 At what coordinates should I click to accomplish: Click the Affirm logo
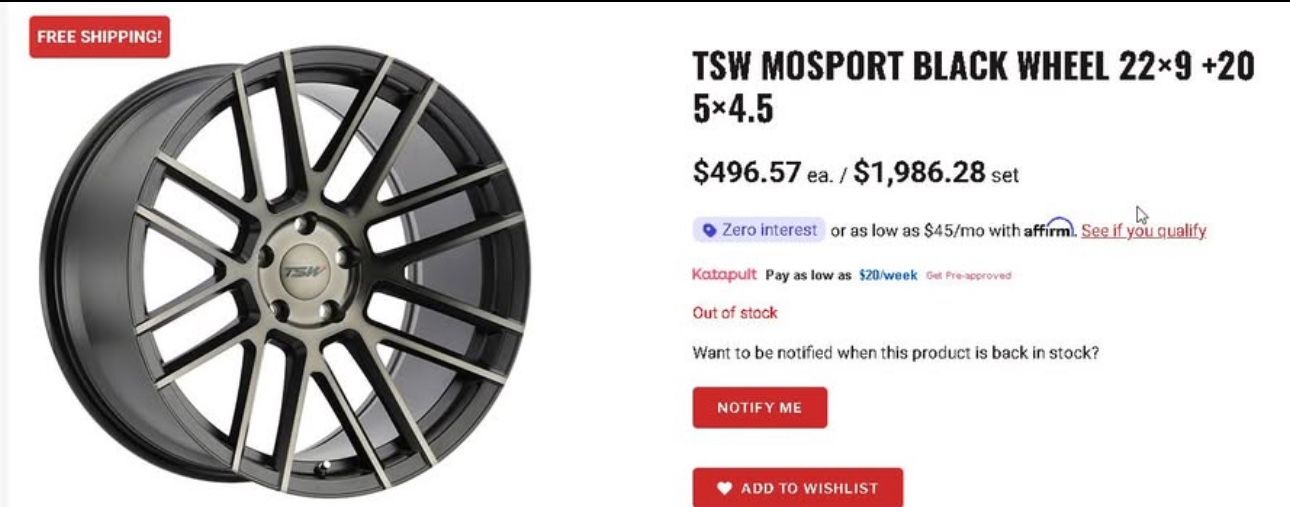[1049, 230]
